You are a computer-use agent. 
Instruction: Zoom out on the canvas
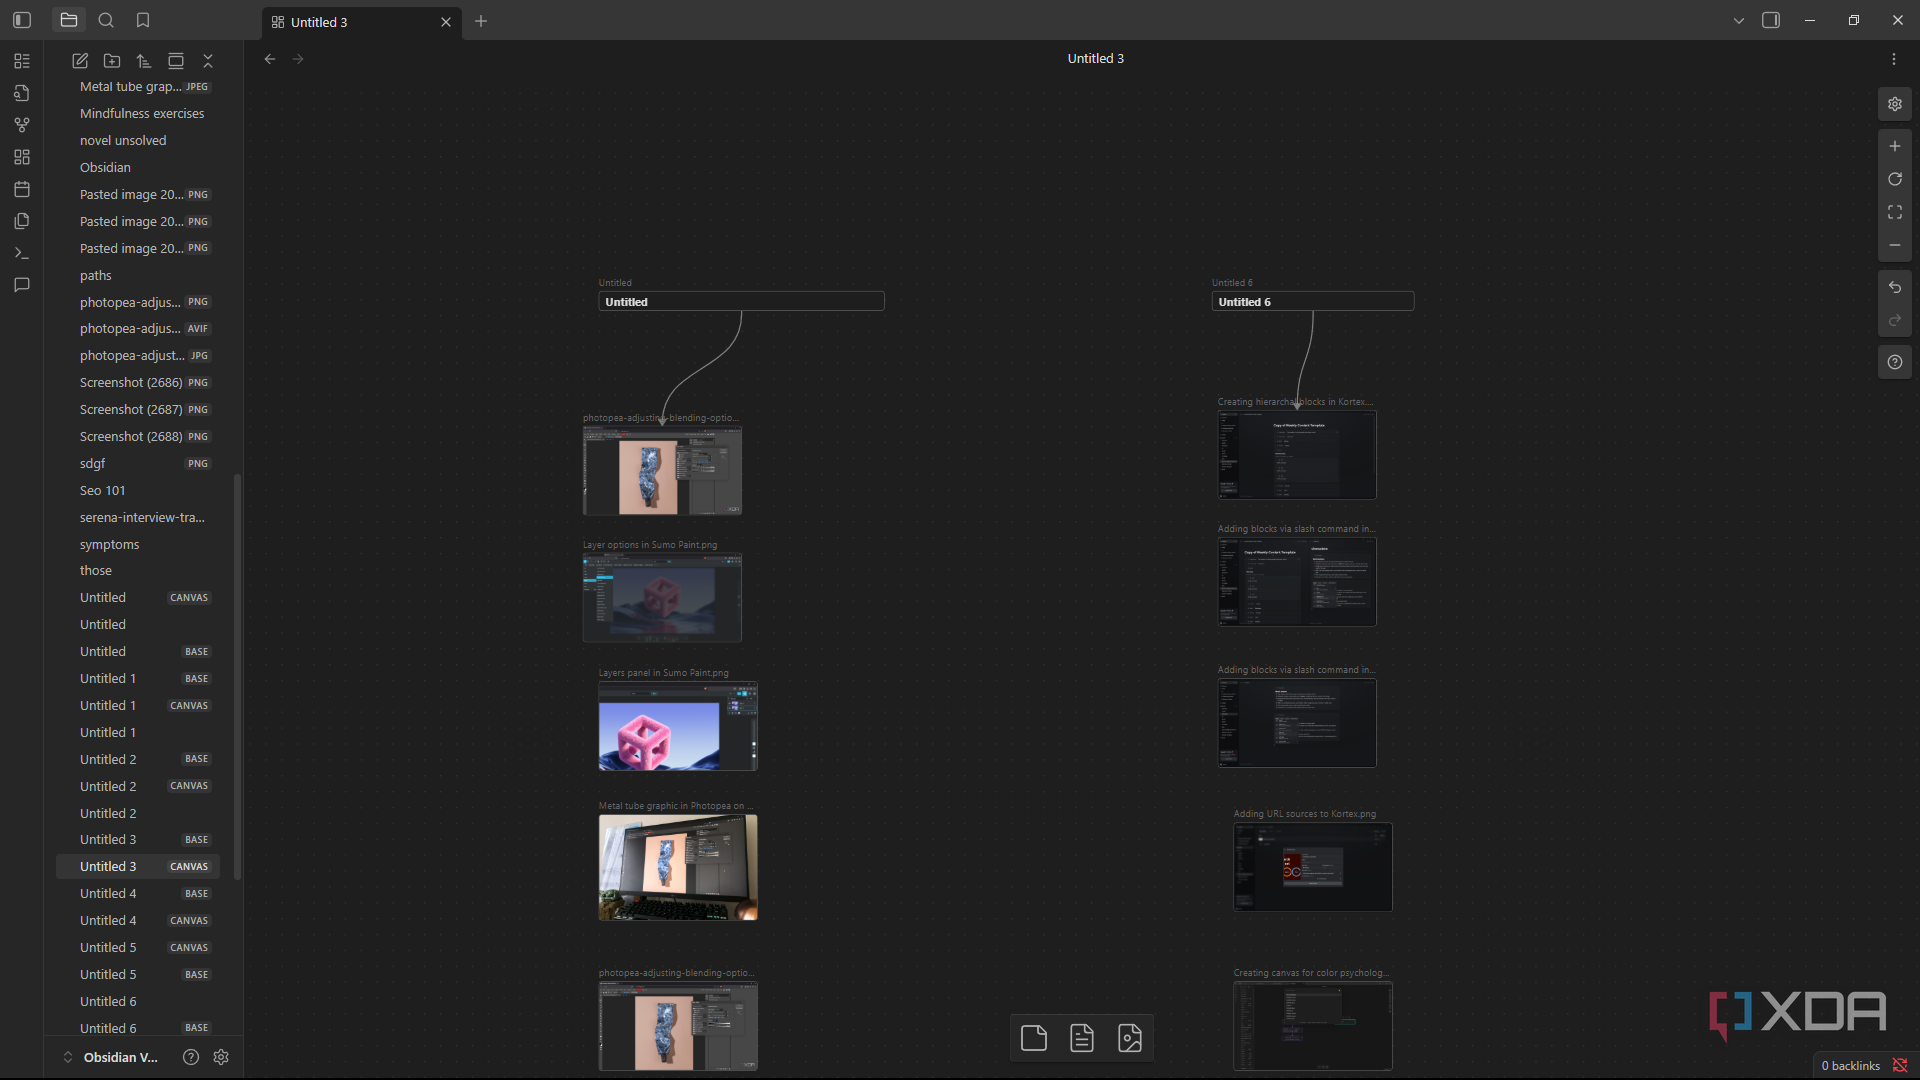click(1895, 245)
